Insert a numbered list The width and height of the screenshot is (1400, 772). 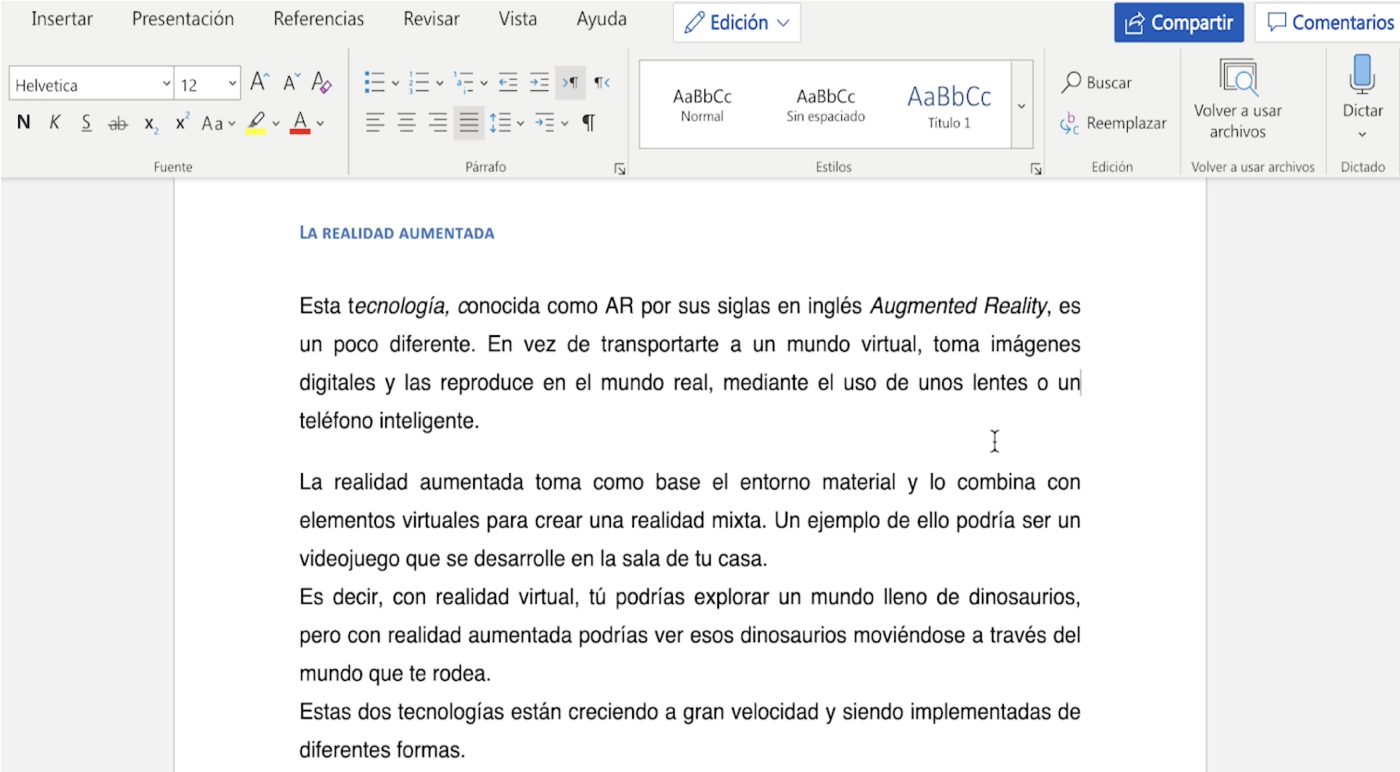coord(419,83)
